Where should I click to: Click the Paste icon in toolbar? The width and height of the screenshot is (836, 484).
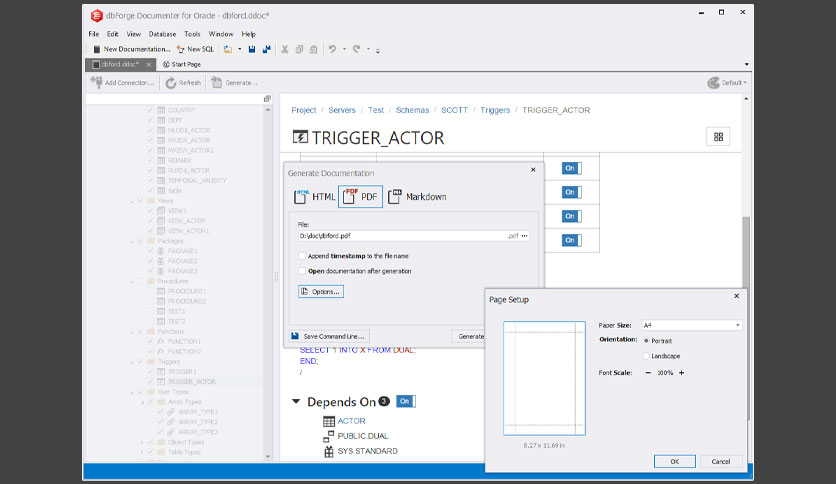coord(314,49)
